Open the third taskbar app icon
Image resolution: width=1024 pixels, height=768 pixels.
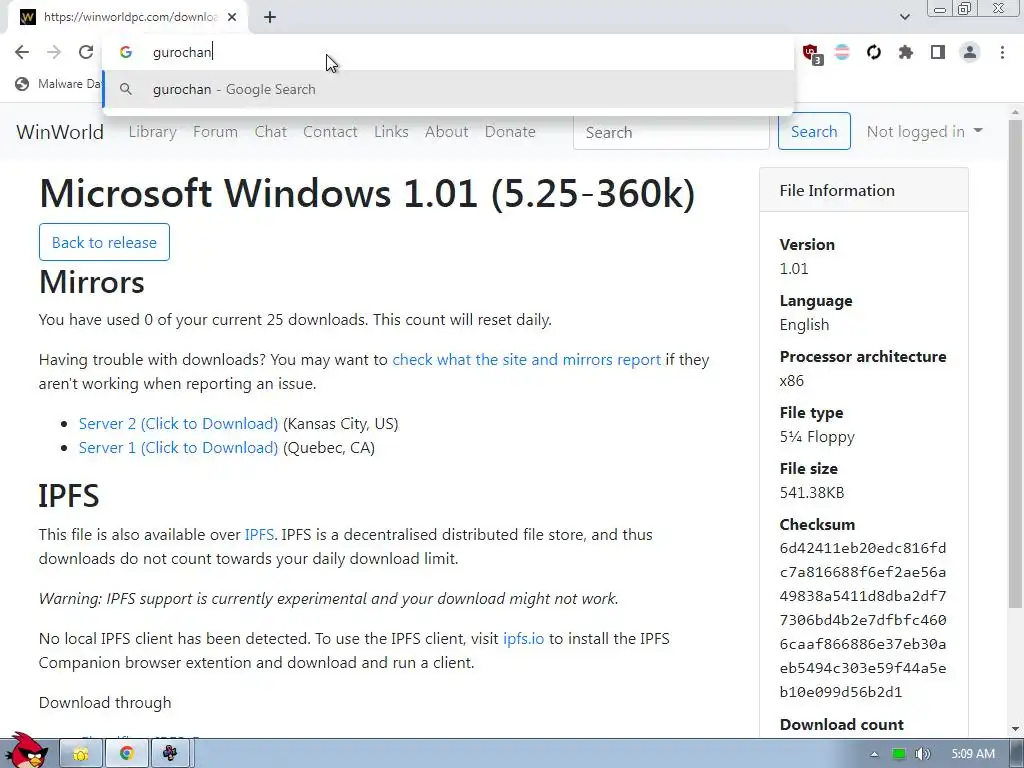[170, 754]
